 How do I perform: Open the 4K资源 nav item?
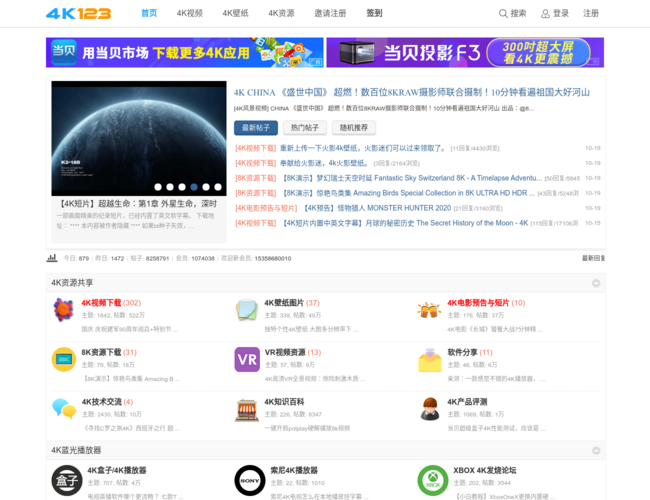[x=281, y=13]
